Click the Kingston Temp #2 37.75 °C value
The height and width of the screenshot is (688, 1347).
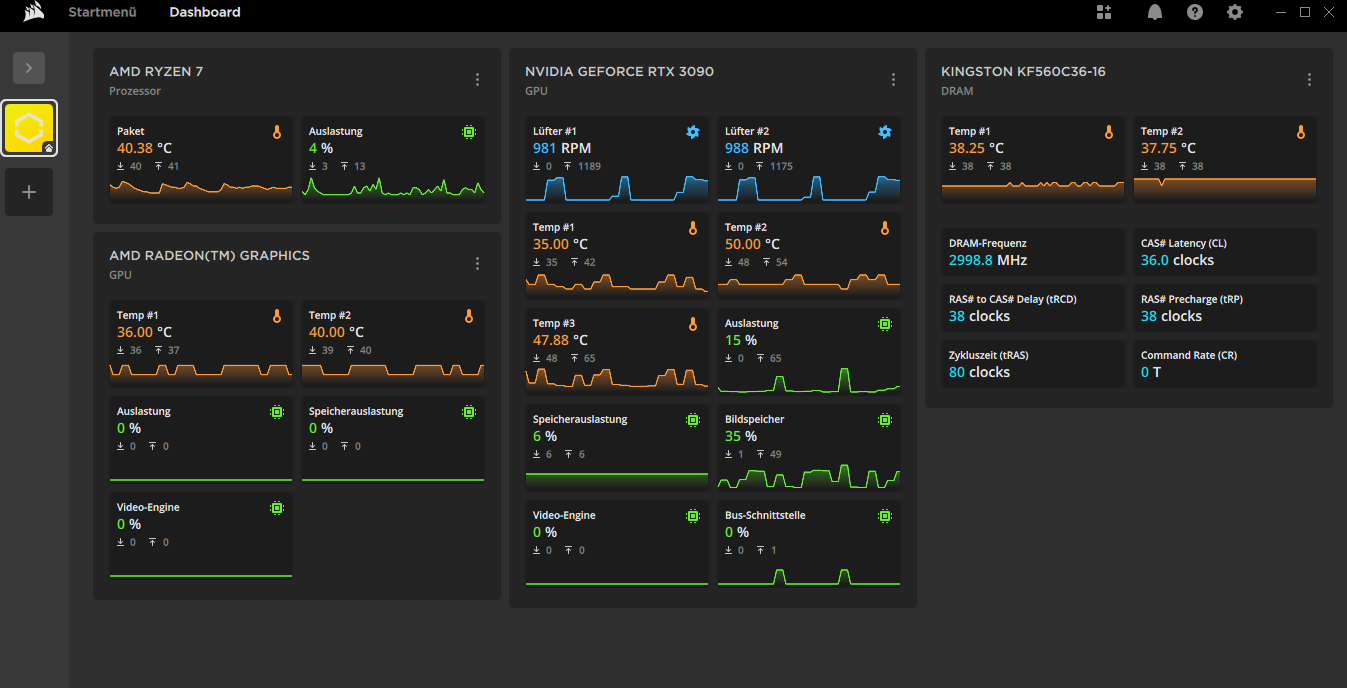pyautogui.click(x=1168, y=148)
